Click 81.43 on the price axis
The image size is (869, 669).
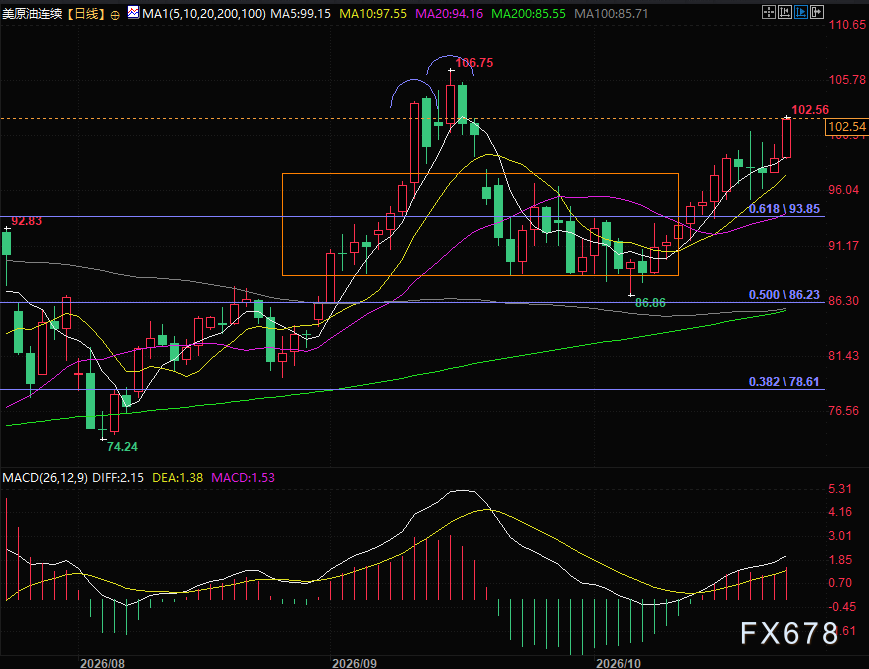click(x=844, y=356)
